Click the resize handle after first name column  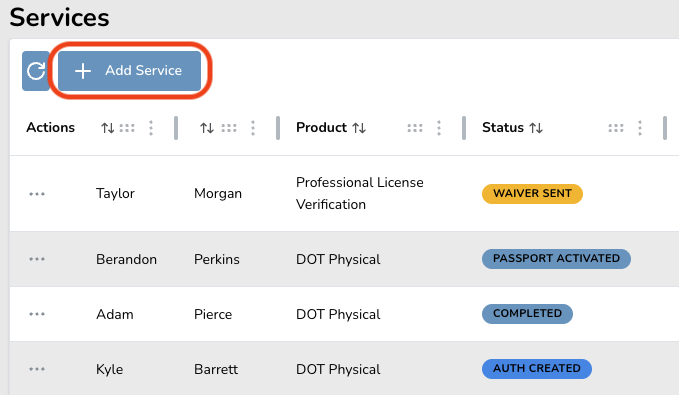pyautogui.click(x=176, y=128)
